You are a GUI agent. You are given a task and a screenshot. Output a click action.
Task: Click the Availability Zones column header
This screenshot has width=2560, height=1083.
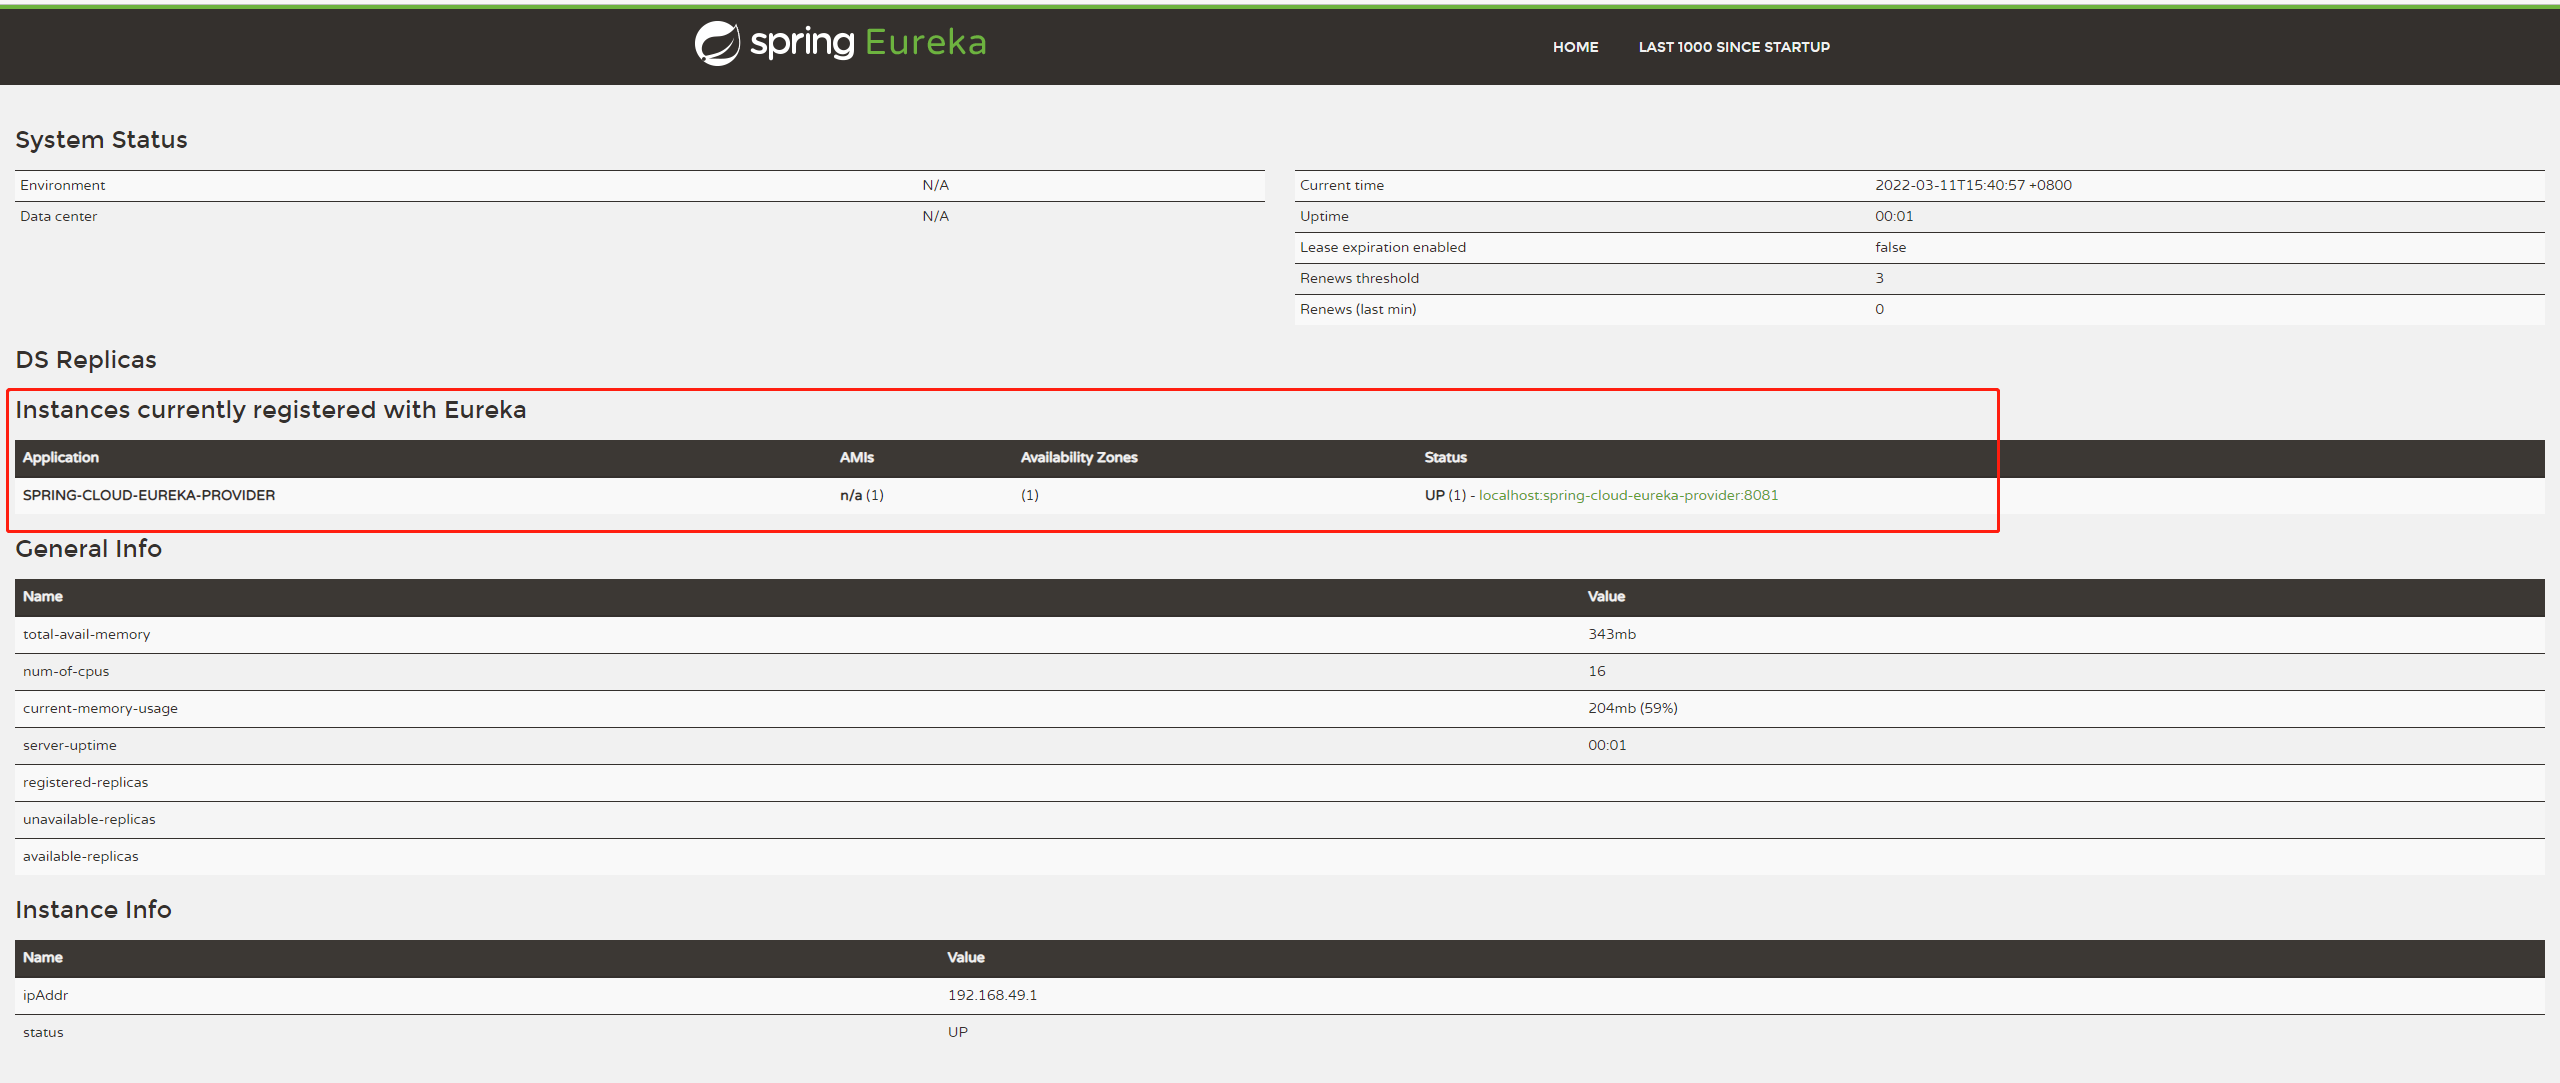tap(1079, 457)
